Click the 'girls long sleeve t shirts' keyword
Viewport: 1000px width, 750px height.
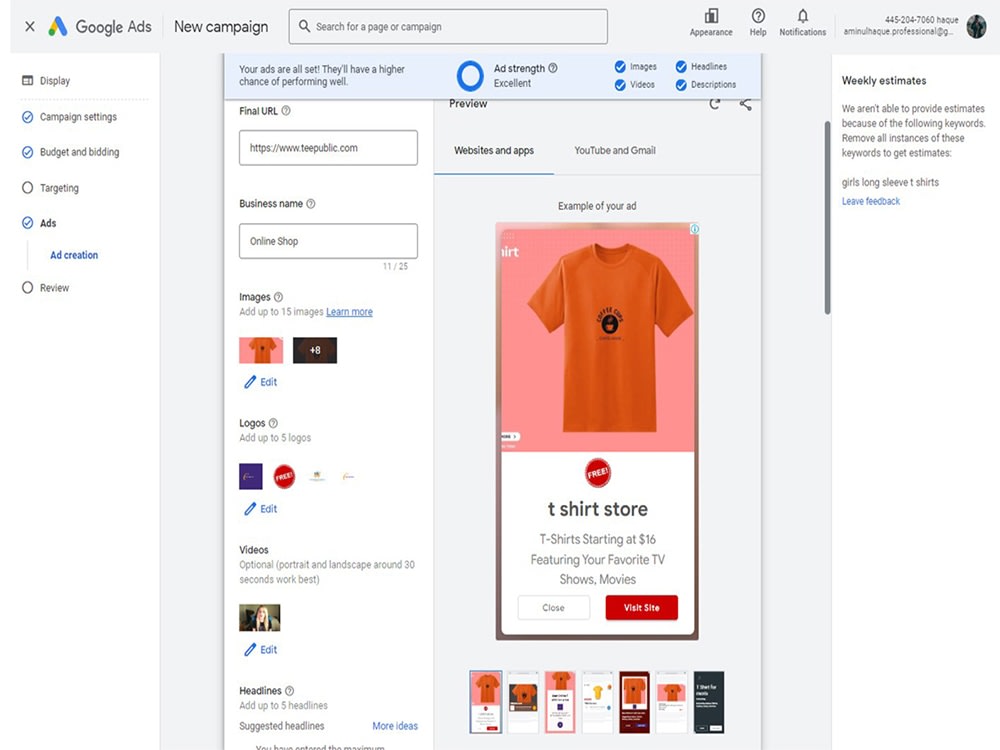click(x=890, y=182)
